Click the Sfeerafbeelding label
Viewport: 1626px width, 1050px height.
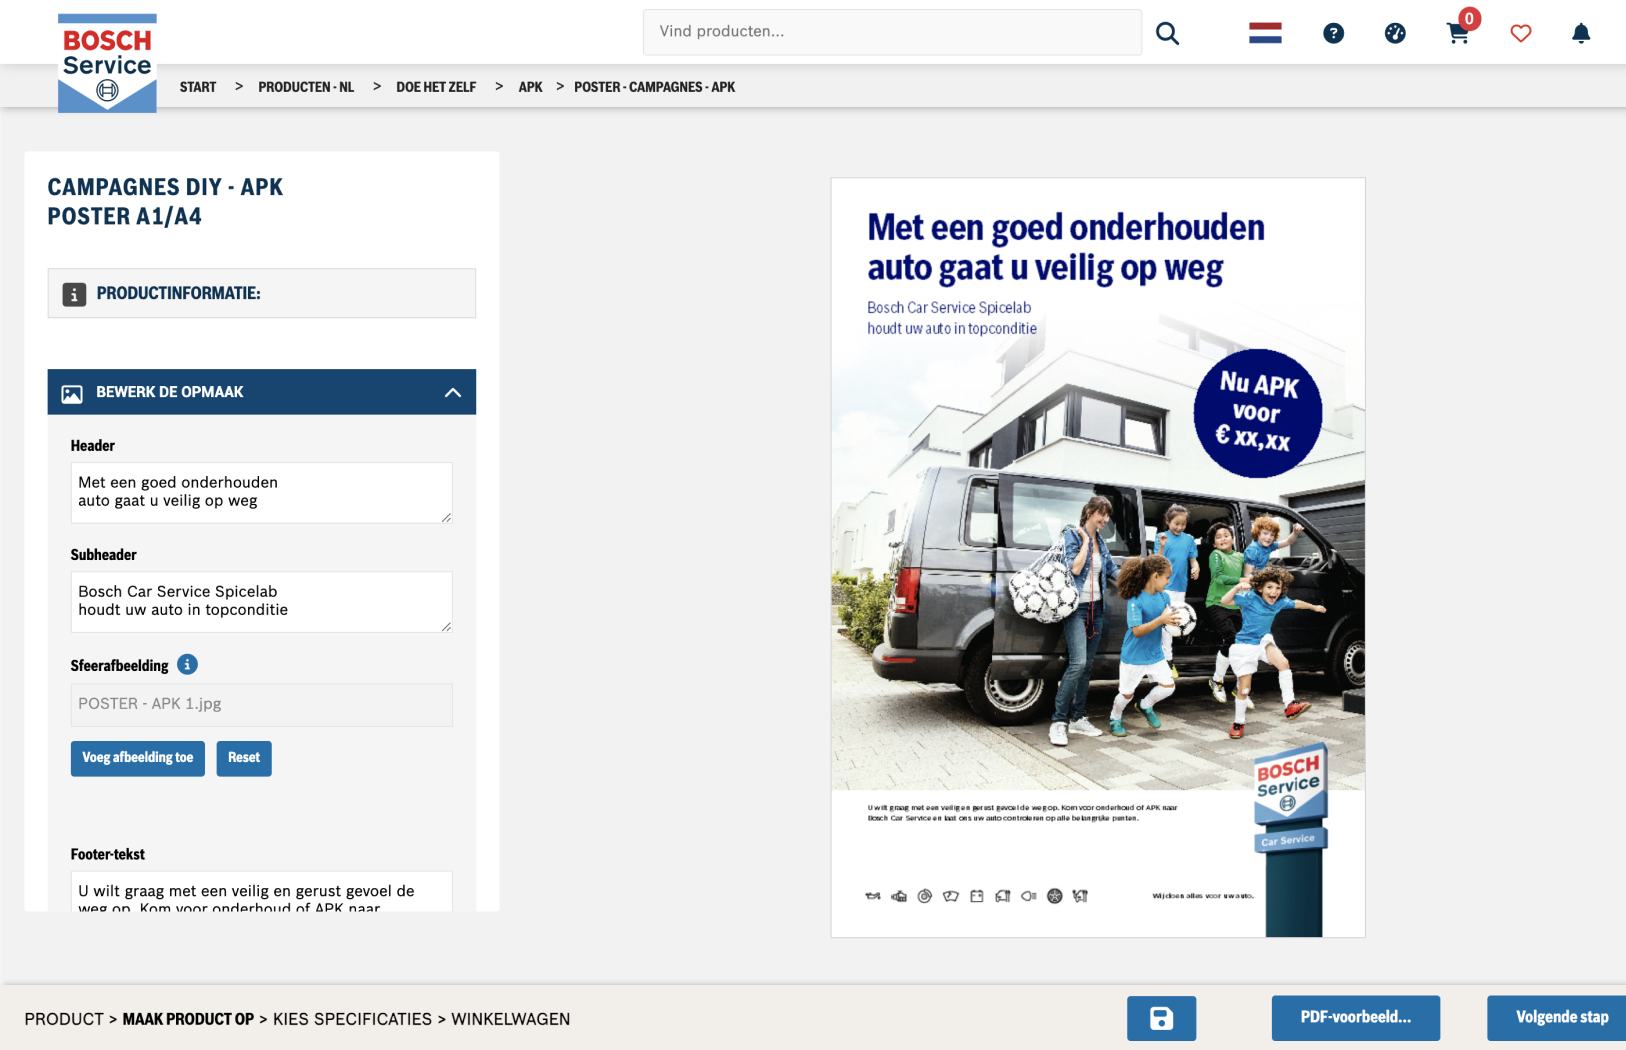click(x=120, y=665)
